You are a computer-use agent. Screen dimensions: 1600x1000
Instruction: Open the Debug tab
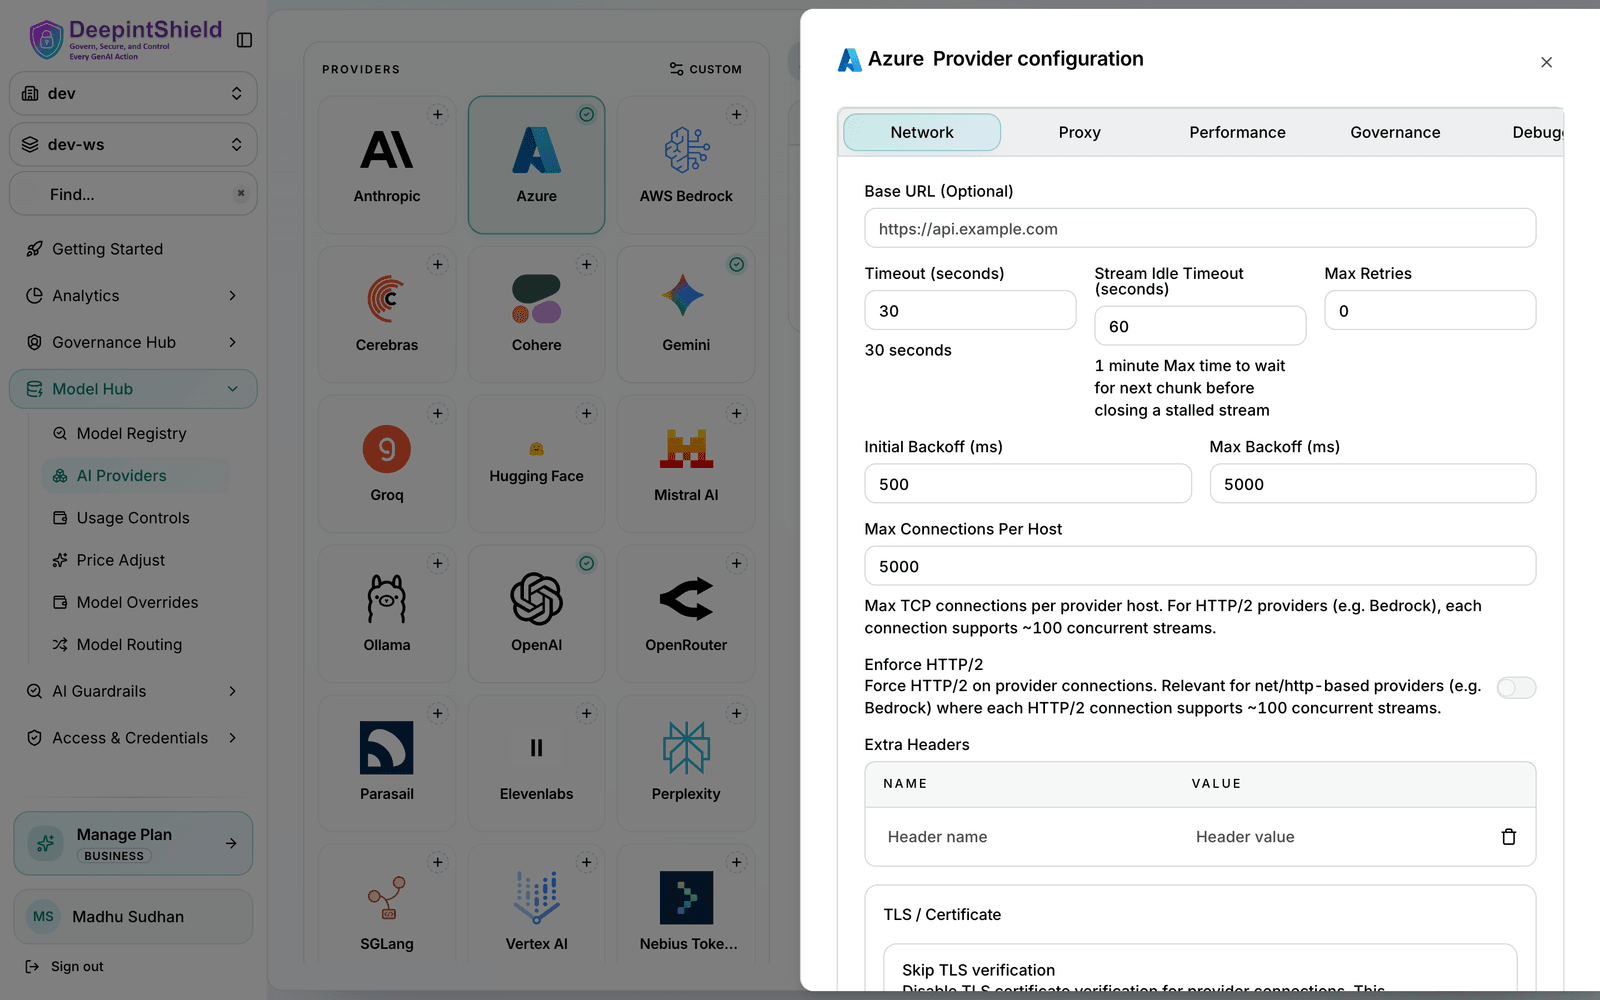point(1538,132)
